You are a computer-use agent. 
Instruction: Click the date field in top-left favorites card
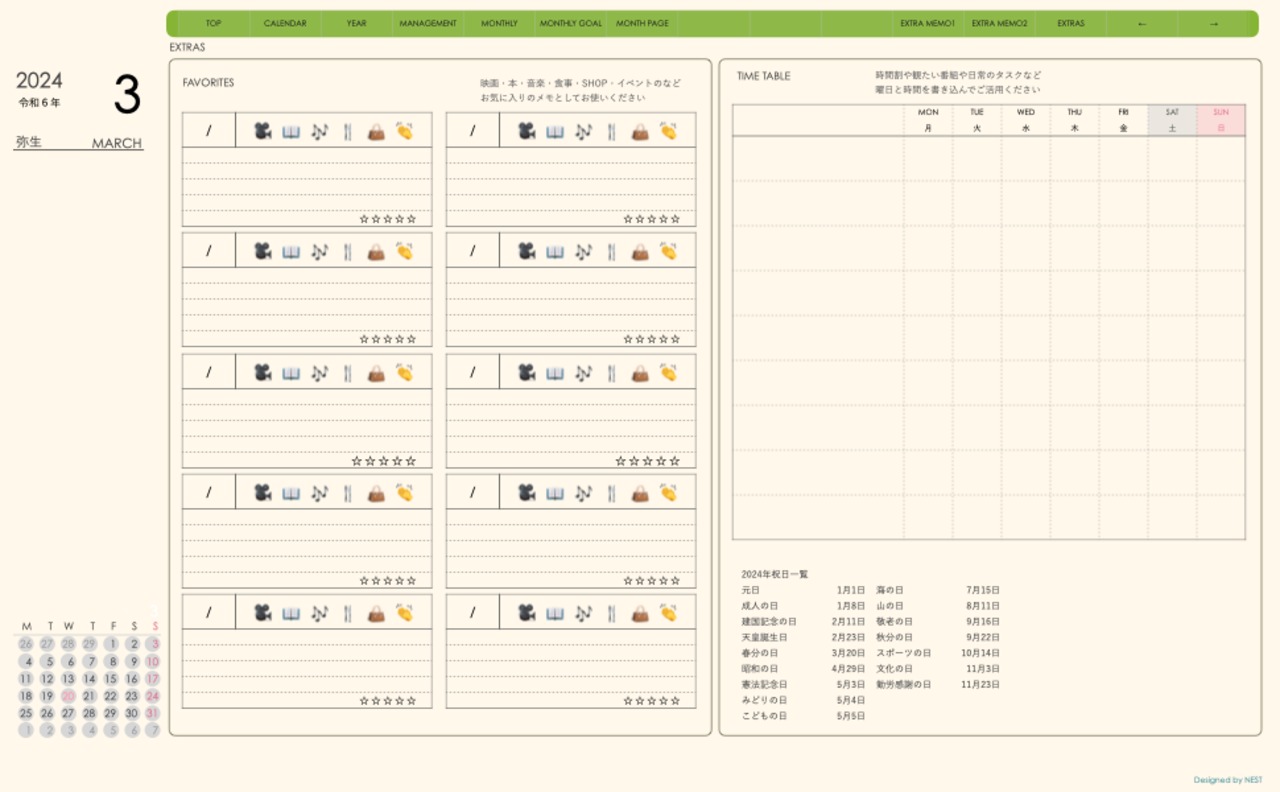click(209, 131)
